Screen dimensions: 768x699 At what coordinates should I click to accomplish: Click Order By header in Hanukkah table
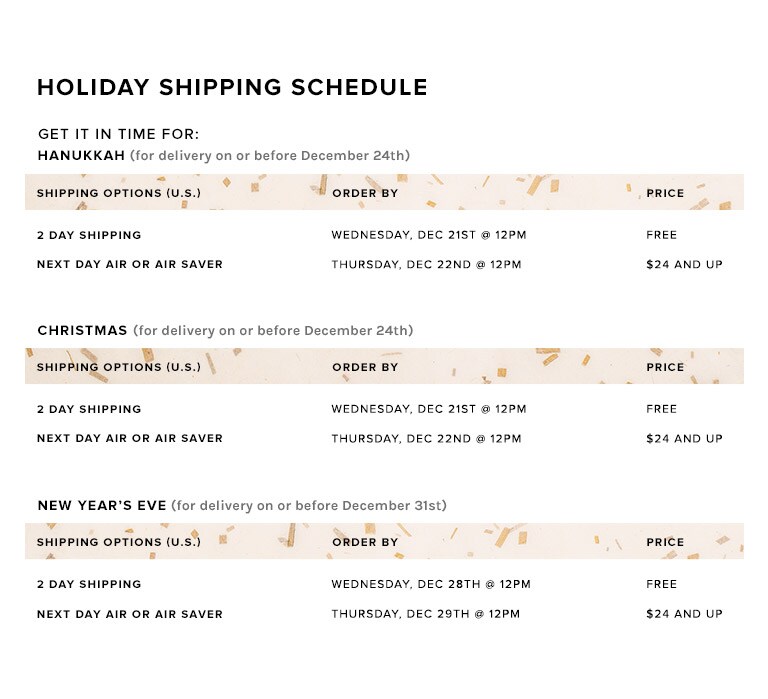coord(365,193)
